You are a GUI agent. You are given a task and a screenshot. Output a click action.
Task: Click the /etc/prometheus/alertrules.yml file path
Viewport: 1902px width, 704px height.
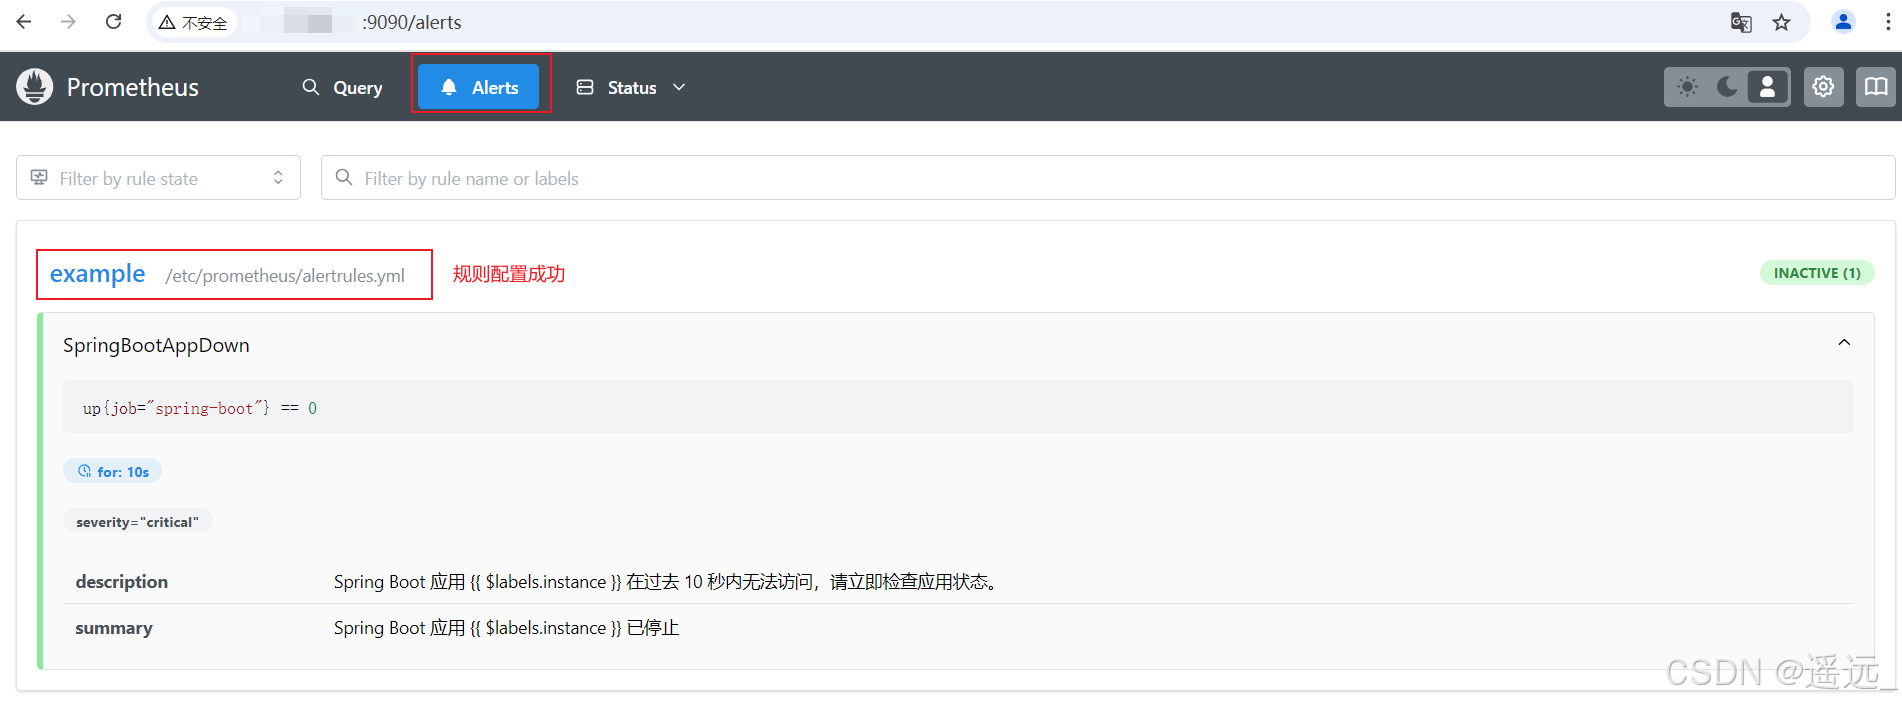[285, 276]
